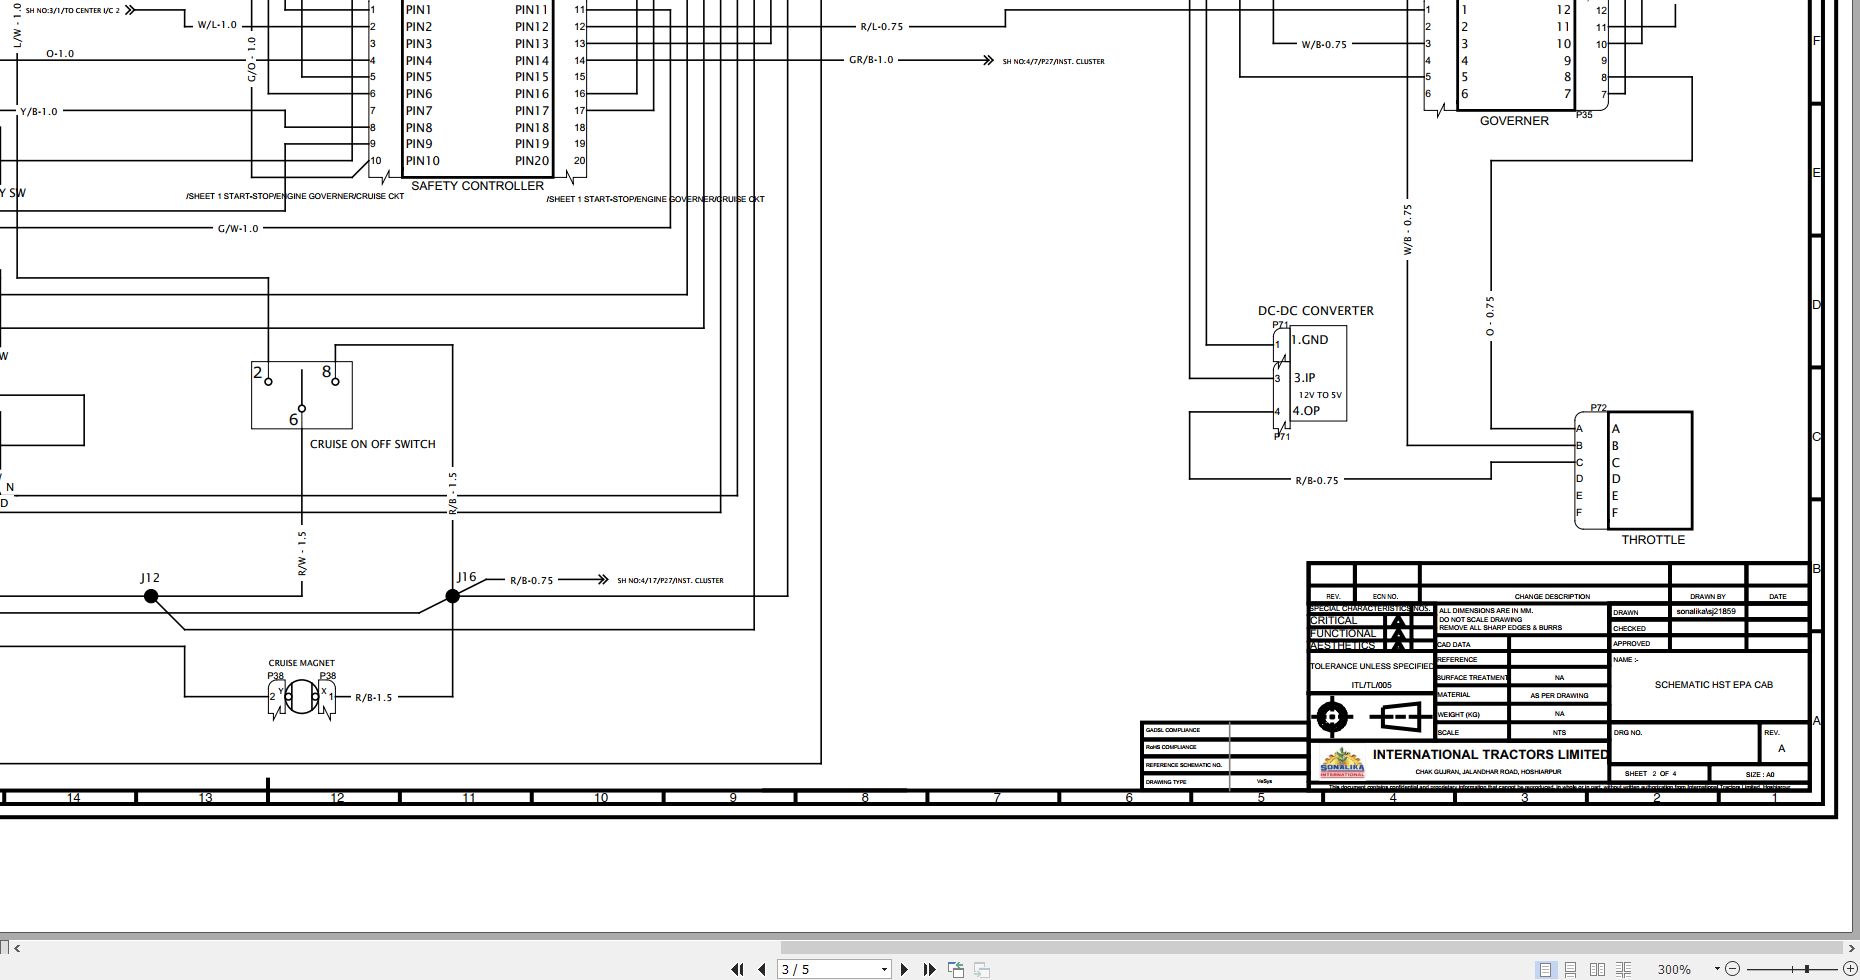Click the GR/B-1.0 wire label
The height and width of the screenshot is (980, 1860).
[x=871, y=60]
